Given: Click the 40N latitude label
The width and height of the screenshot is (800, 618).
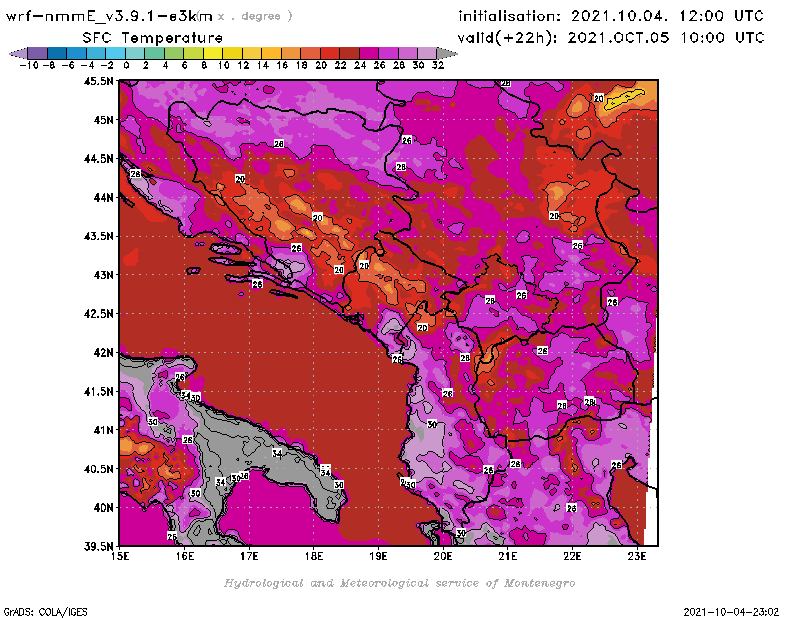Looking at the screenshot, I should click(103, 507).
